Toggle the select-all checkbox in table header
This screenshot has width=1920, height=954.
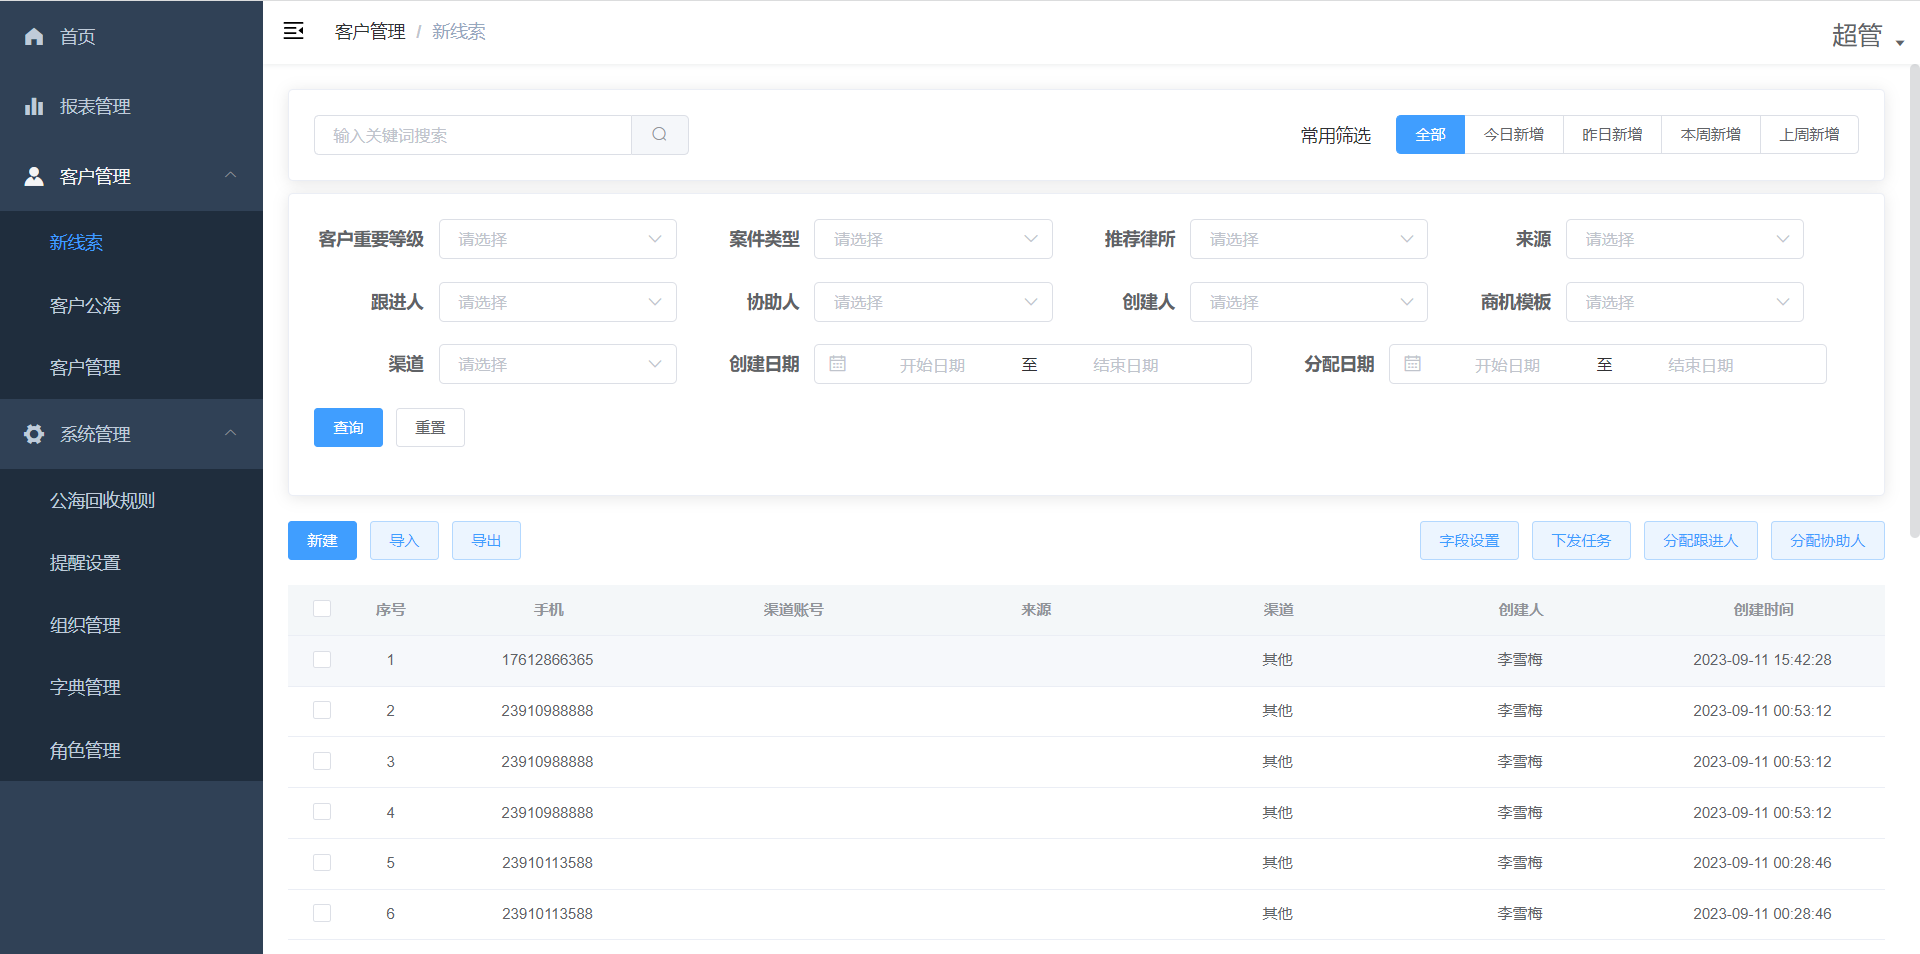tap(322, 609)
